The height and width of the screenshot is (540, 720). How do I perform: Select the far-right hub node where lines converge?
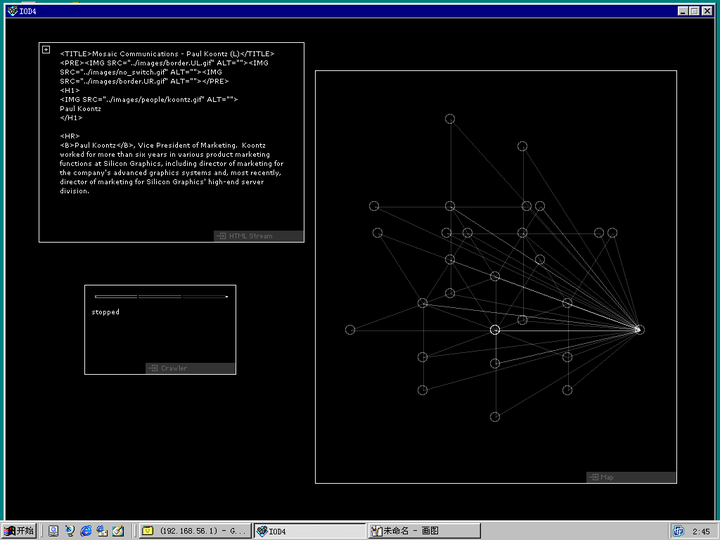640,329
